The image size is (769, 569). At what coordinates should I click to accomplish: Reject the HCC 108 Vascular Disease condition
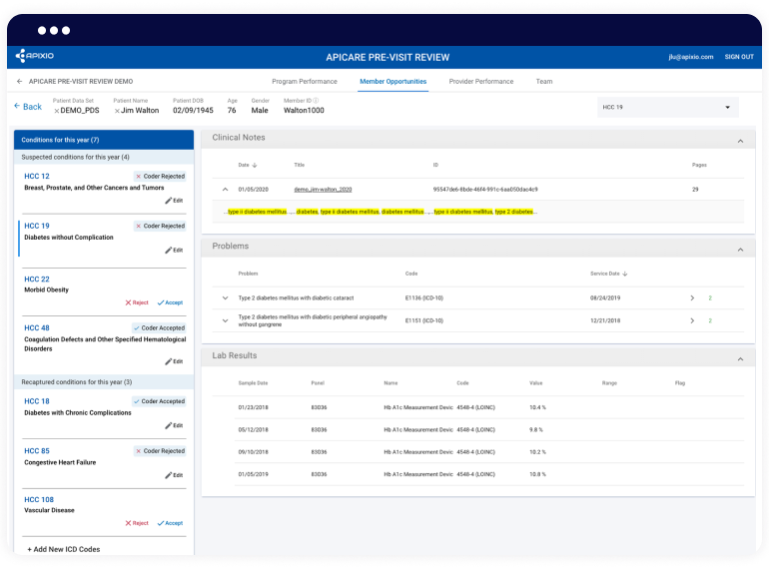[x=137, y=523]
